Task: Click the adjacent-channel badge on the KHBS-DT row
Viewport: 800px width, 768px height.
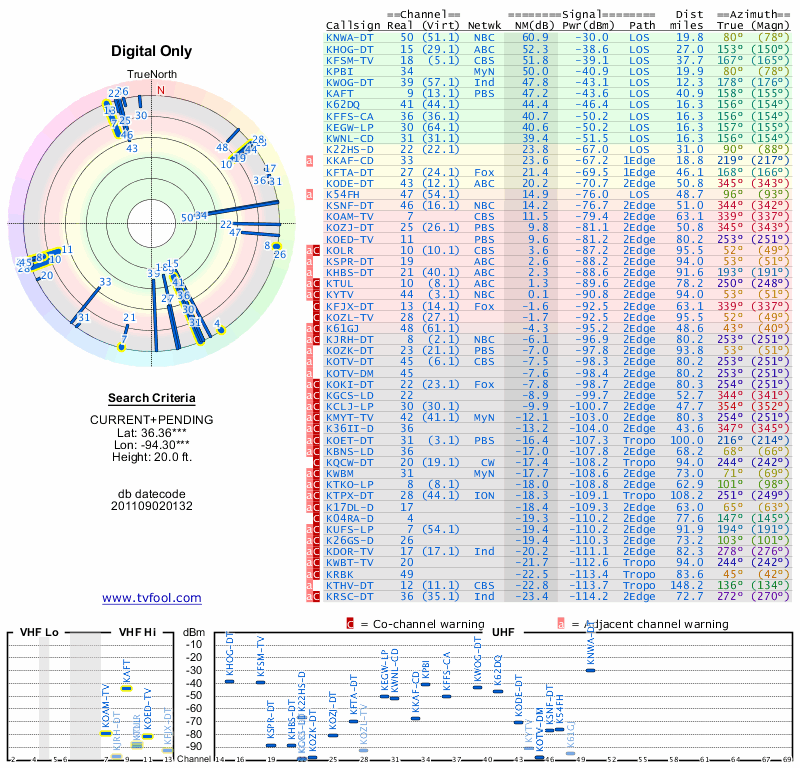Action: point(309,272)
